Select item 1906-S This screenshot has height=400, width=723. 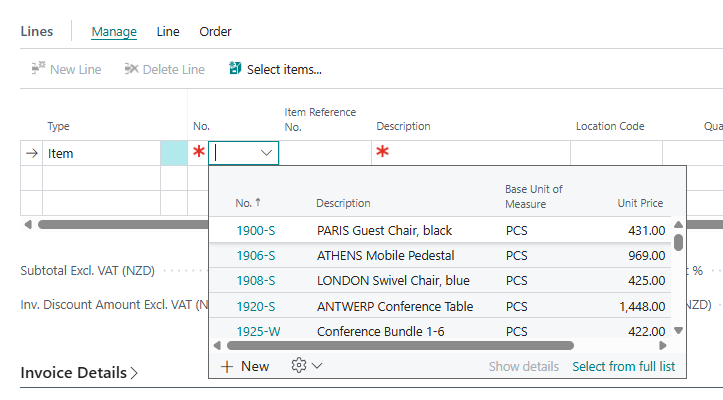pos(256,255)
